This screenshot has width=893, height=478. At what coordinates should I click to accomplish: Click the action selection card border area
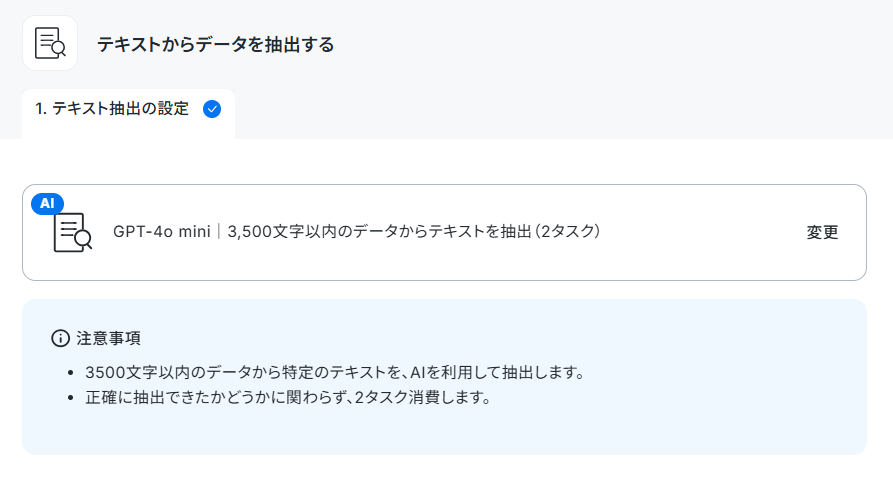(x=444, y=232)
